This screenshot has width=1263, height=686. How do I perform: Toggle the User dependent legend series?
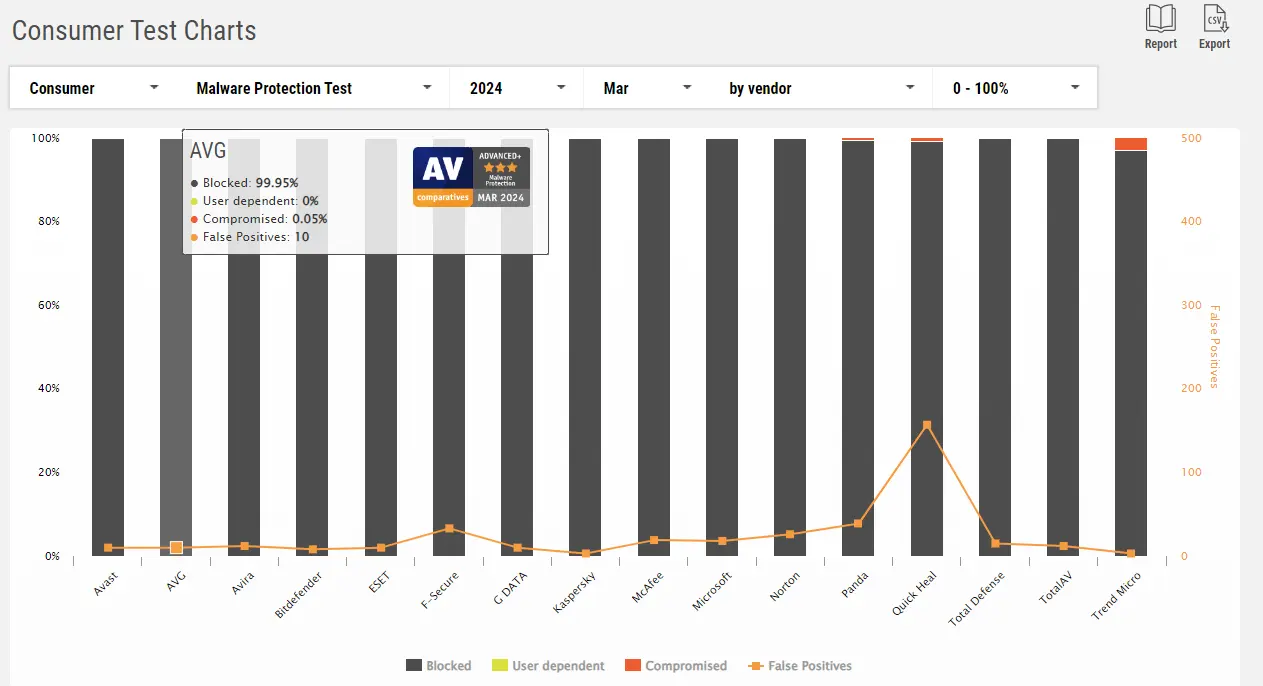pyautogui.click(x=548, y=665)
